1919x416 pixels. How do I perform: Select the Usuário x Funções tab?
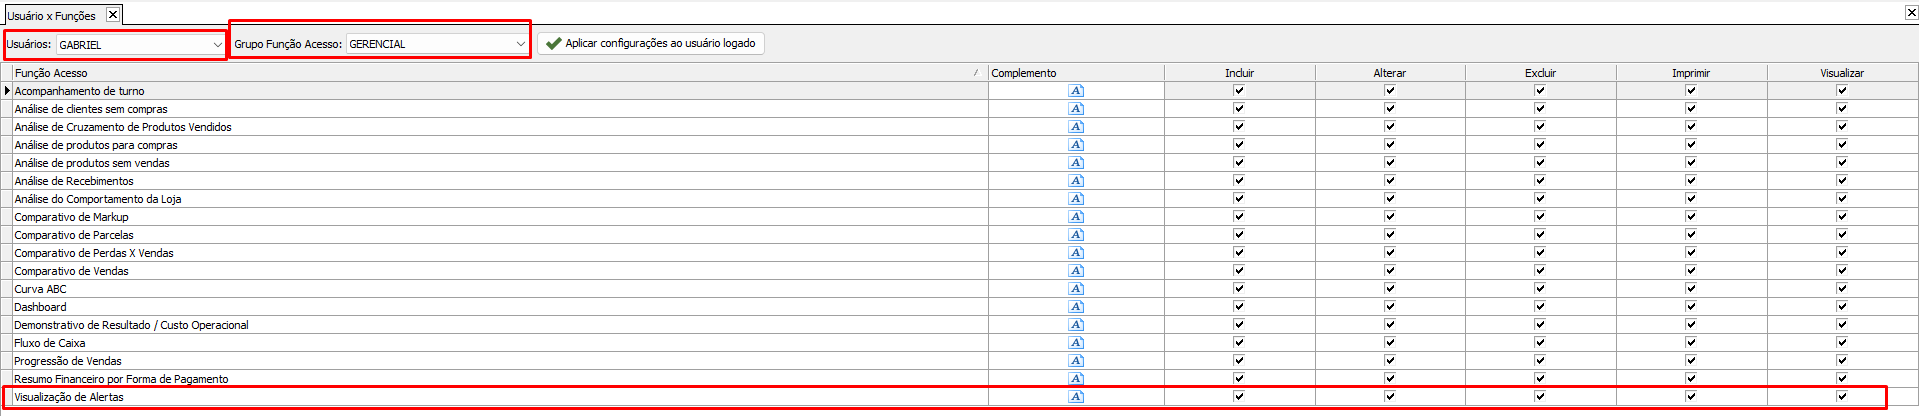tap(52, 16)
